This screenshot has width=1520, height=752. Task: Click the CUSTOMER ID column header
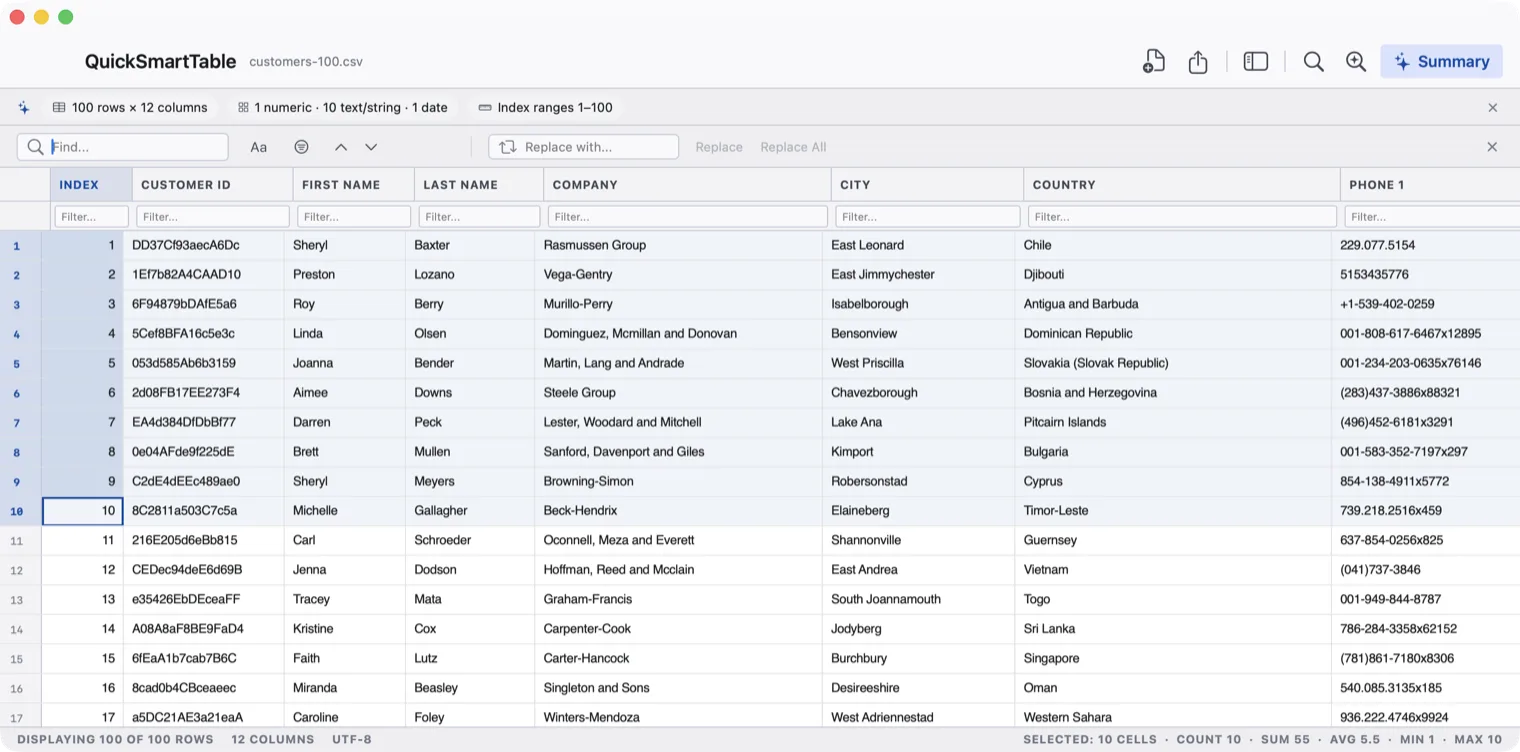pyautogui.click(x=212, y=185)
